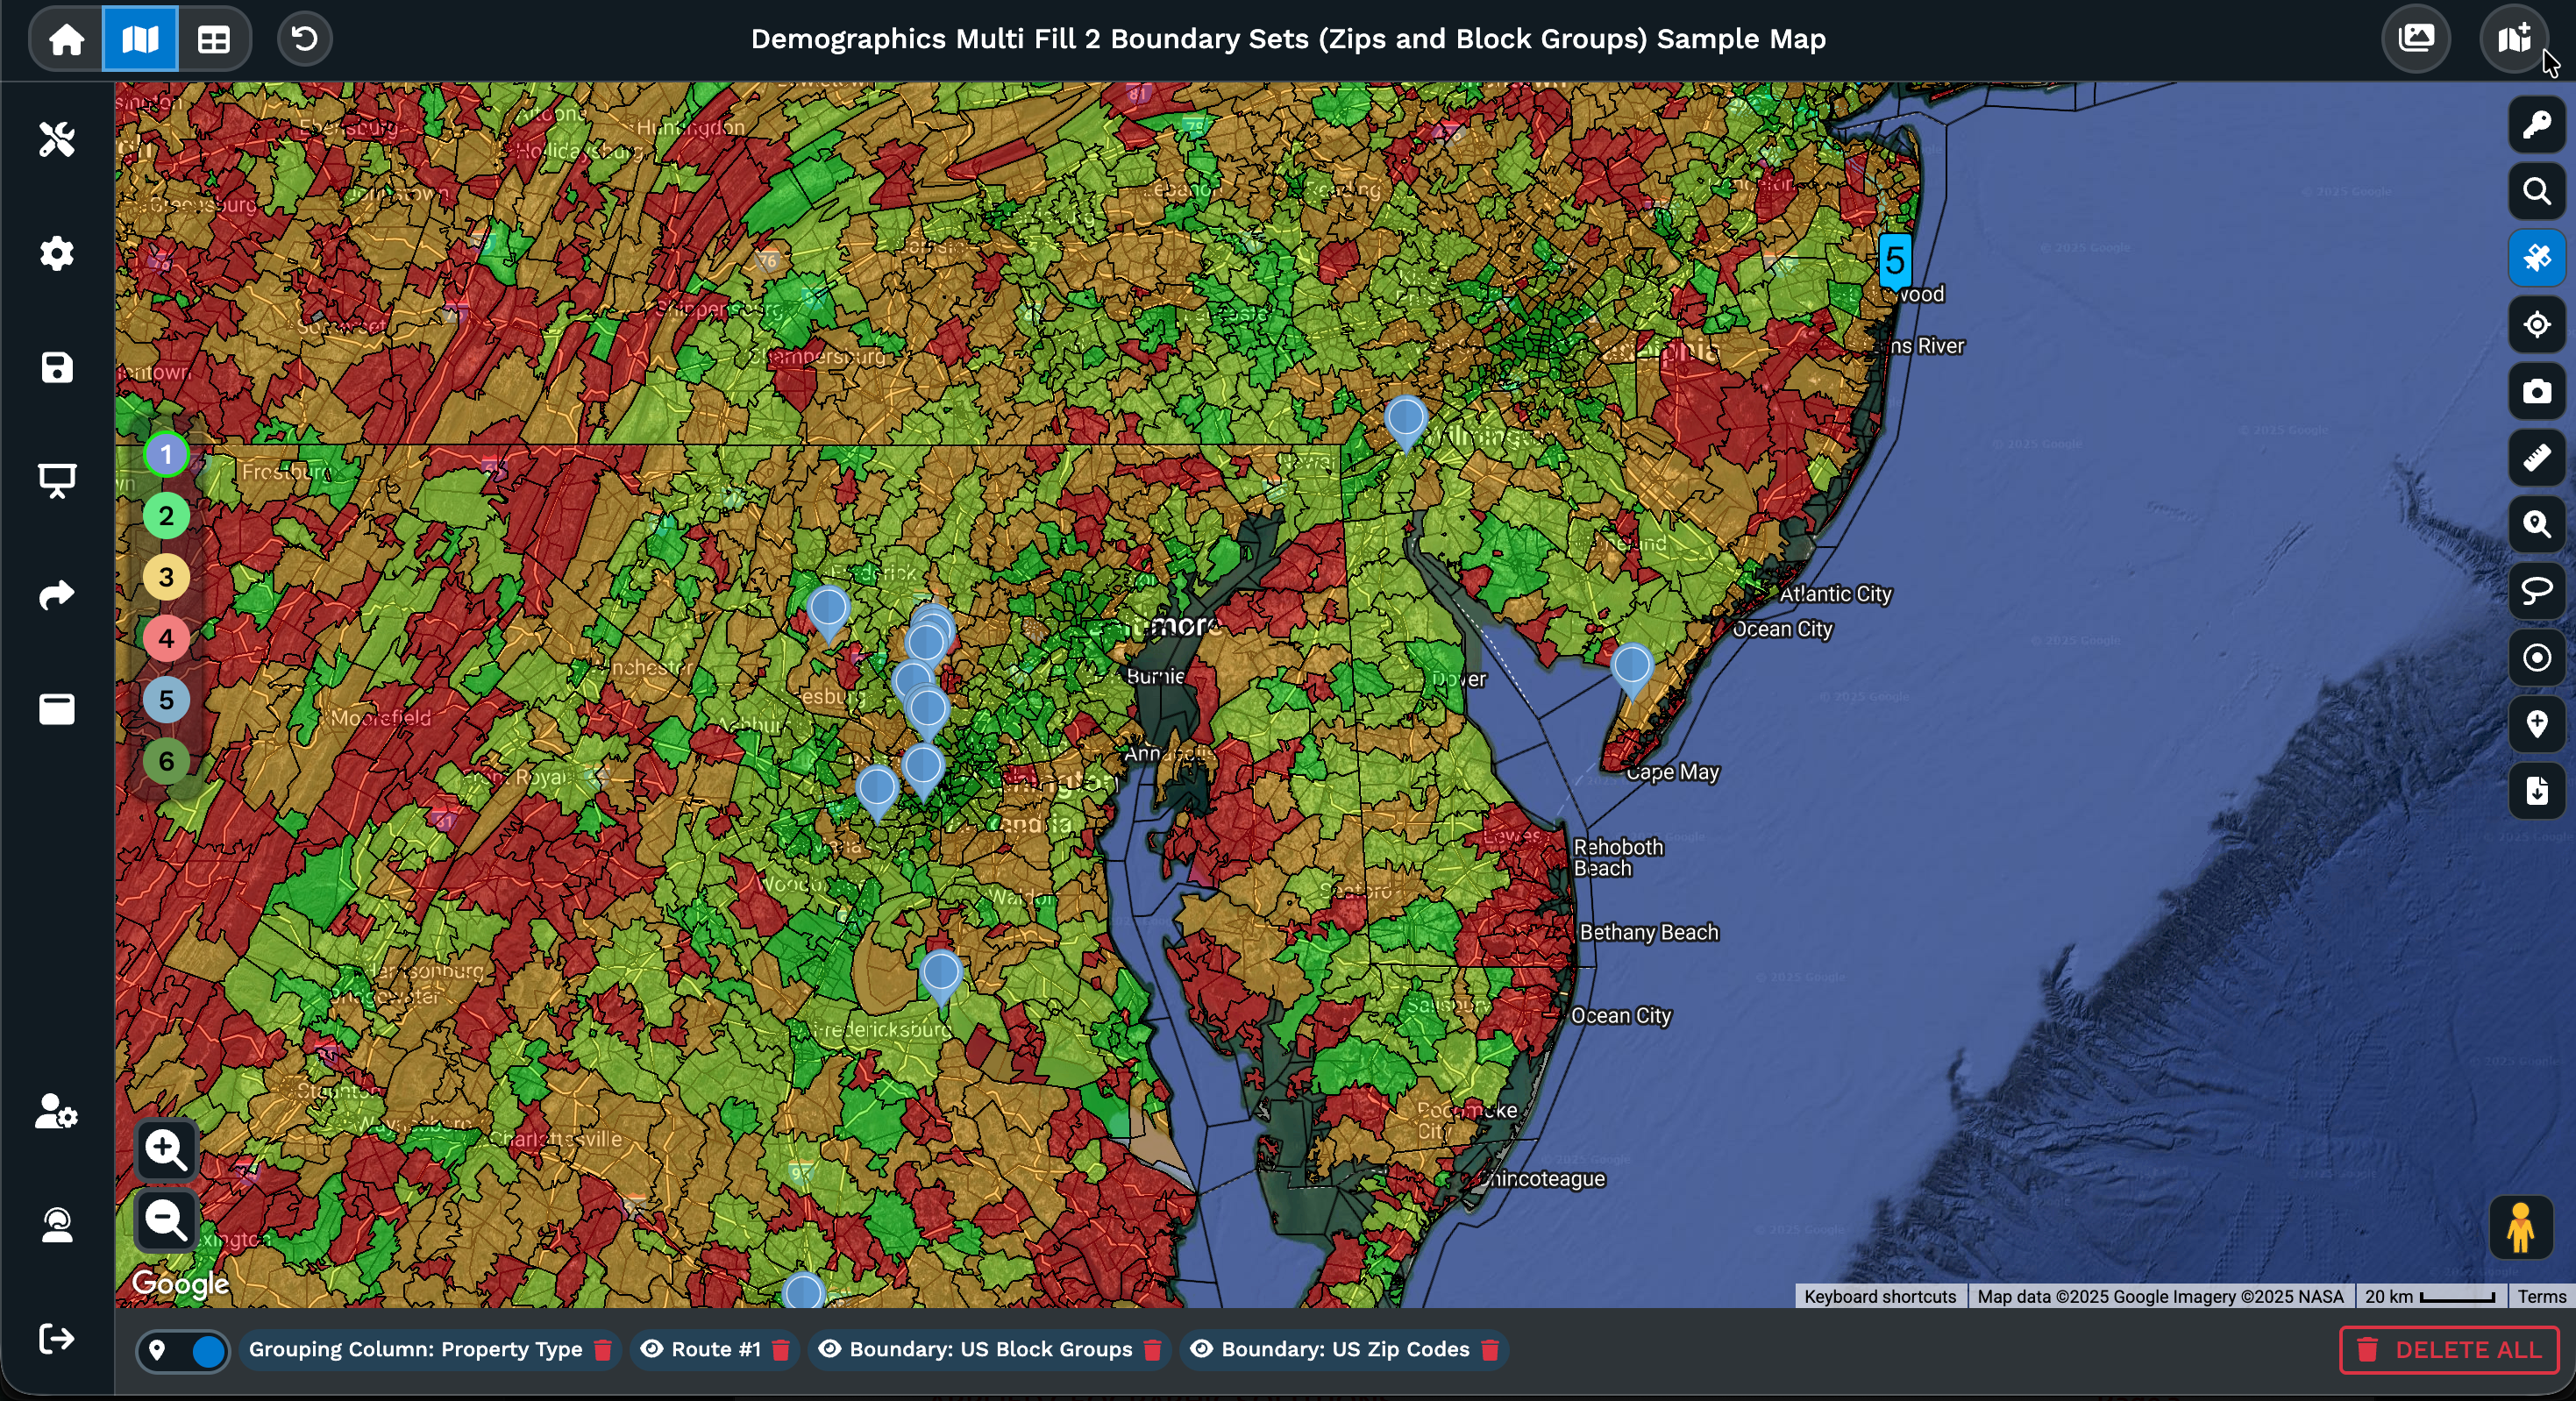This screenshot has height=1401, width=2576.
Task: Open the Keyboard shortcuts link
Action: (x=1878, y=1296)
